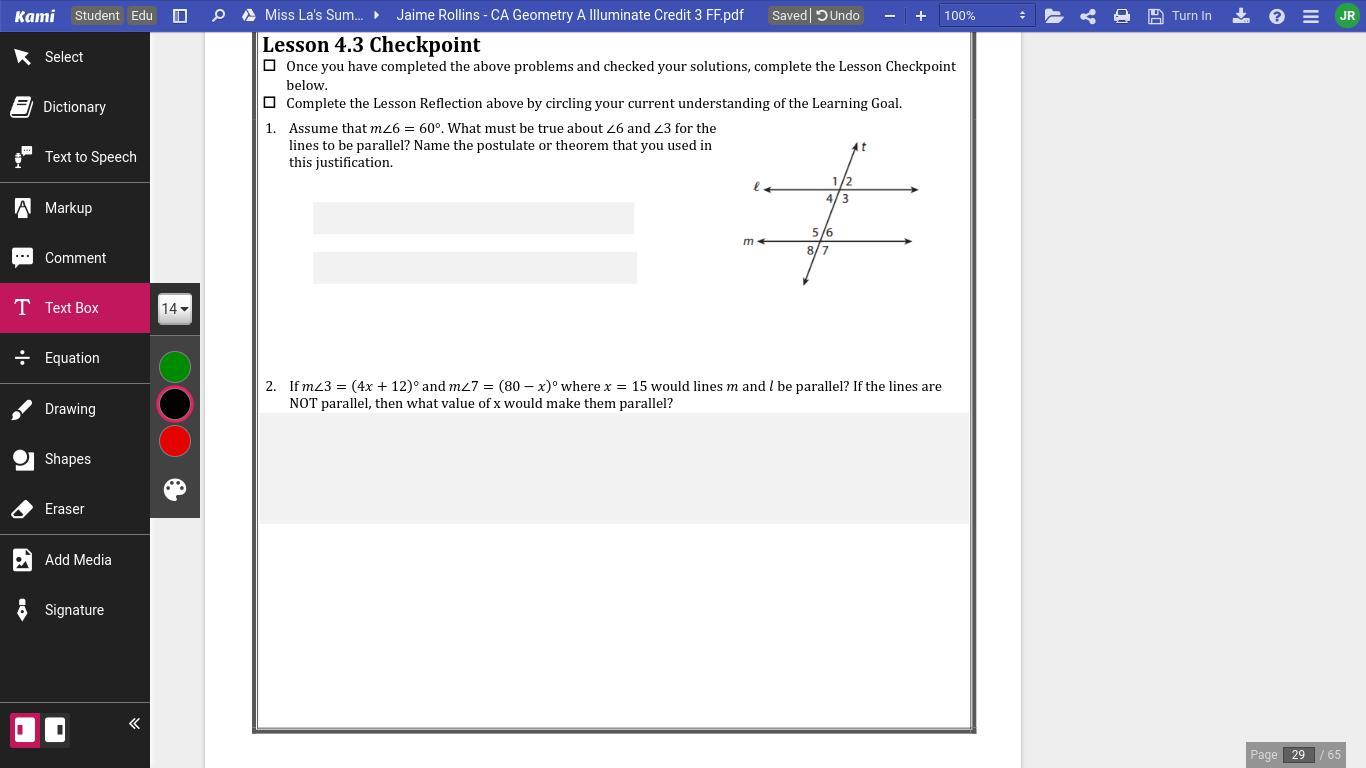Viewport: 1366px width, 768px height.
Task: Open file folder icon
Action: (1053, 16)
